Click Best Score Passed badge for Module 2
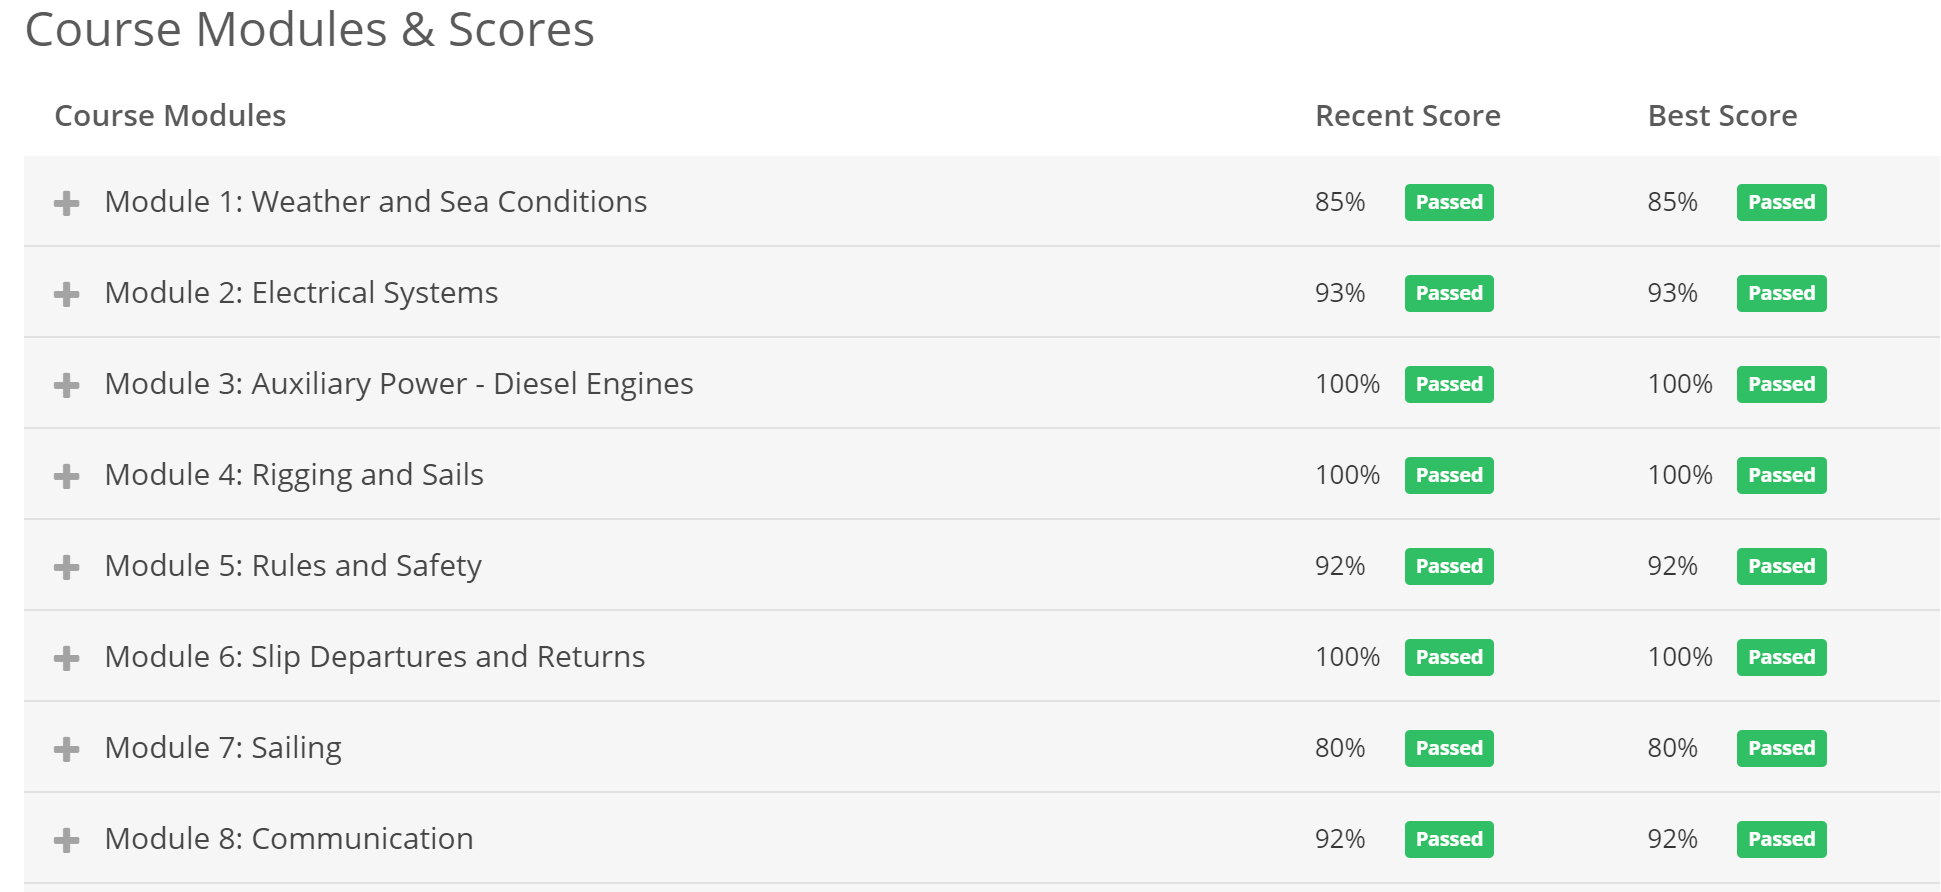This screenshot has width=1941, height=892. [1781, 293]
